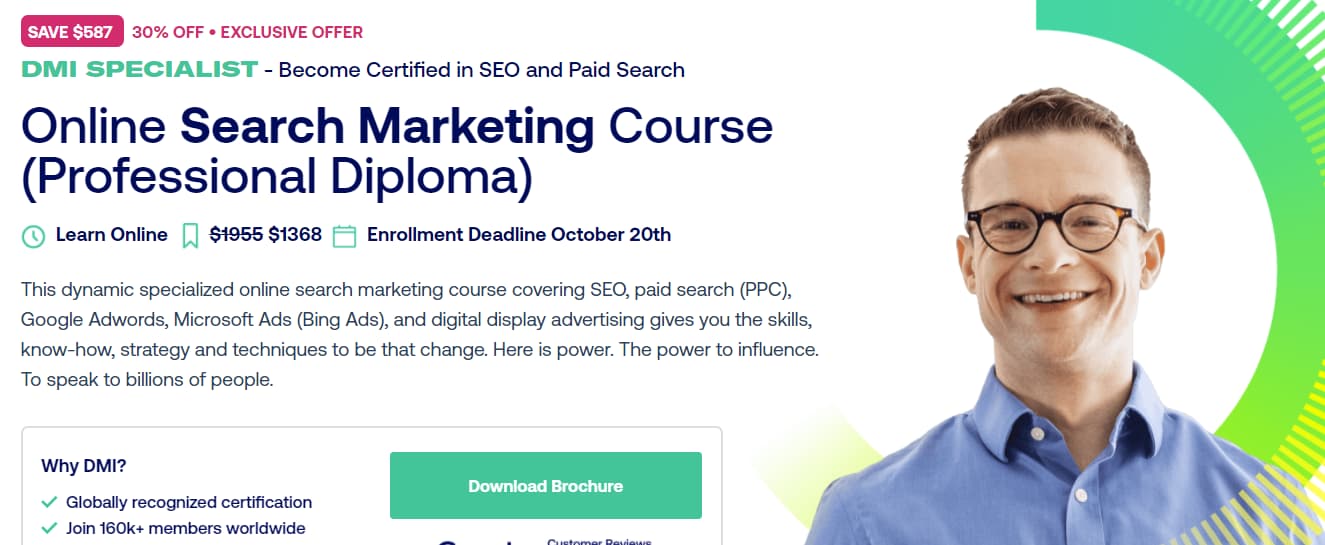Click the checkmark beside Globally recognized certification

[49, 502]
